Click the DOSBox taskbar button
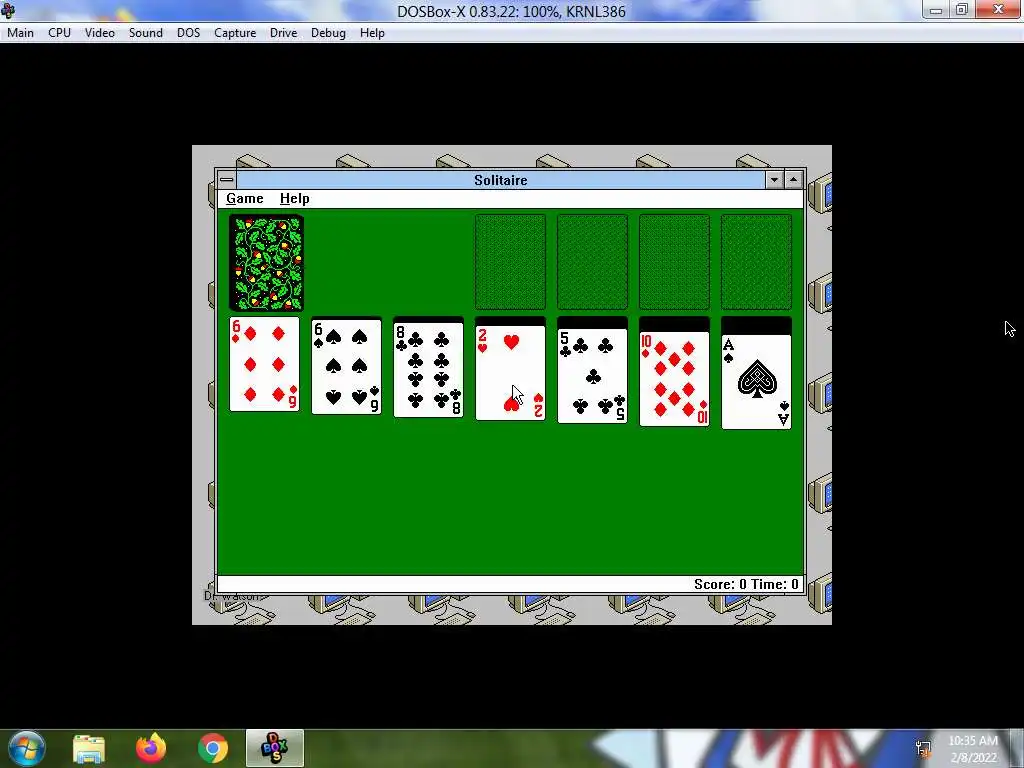This screenshot has width=1024, height=768. pyautogui.click(x=275, y=748)
